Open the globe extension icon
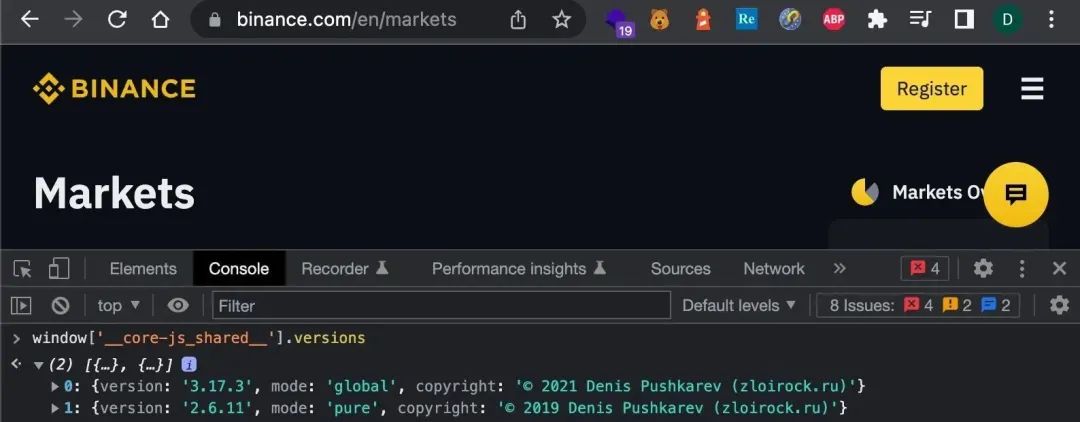The image size is (1080, 422). [x=790, y=19]
